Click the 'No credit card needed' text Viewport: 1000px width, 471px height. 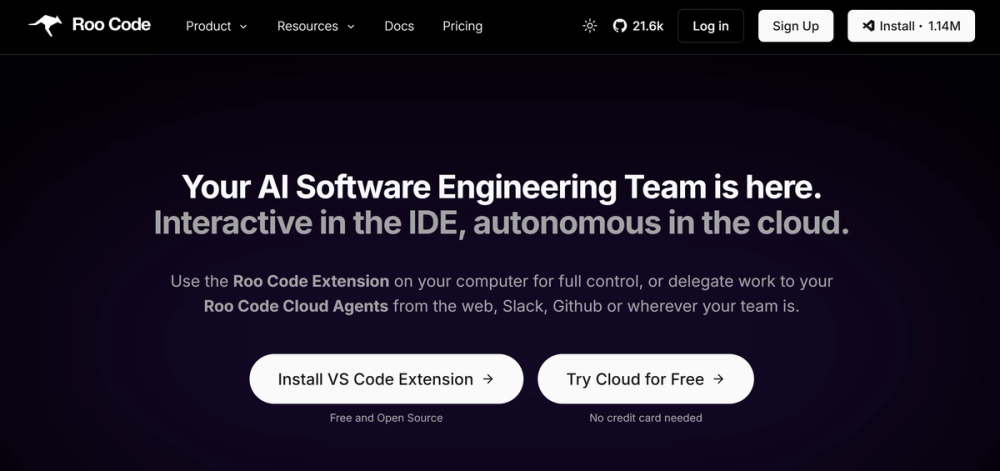tap(645, 418)
